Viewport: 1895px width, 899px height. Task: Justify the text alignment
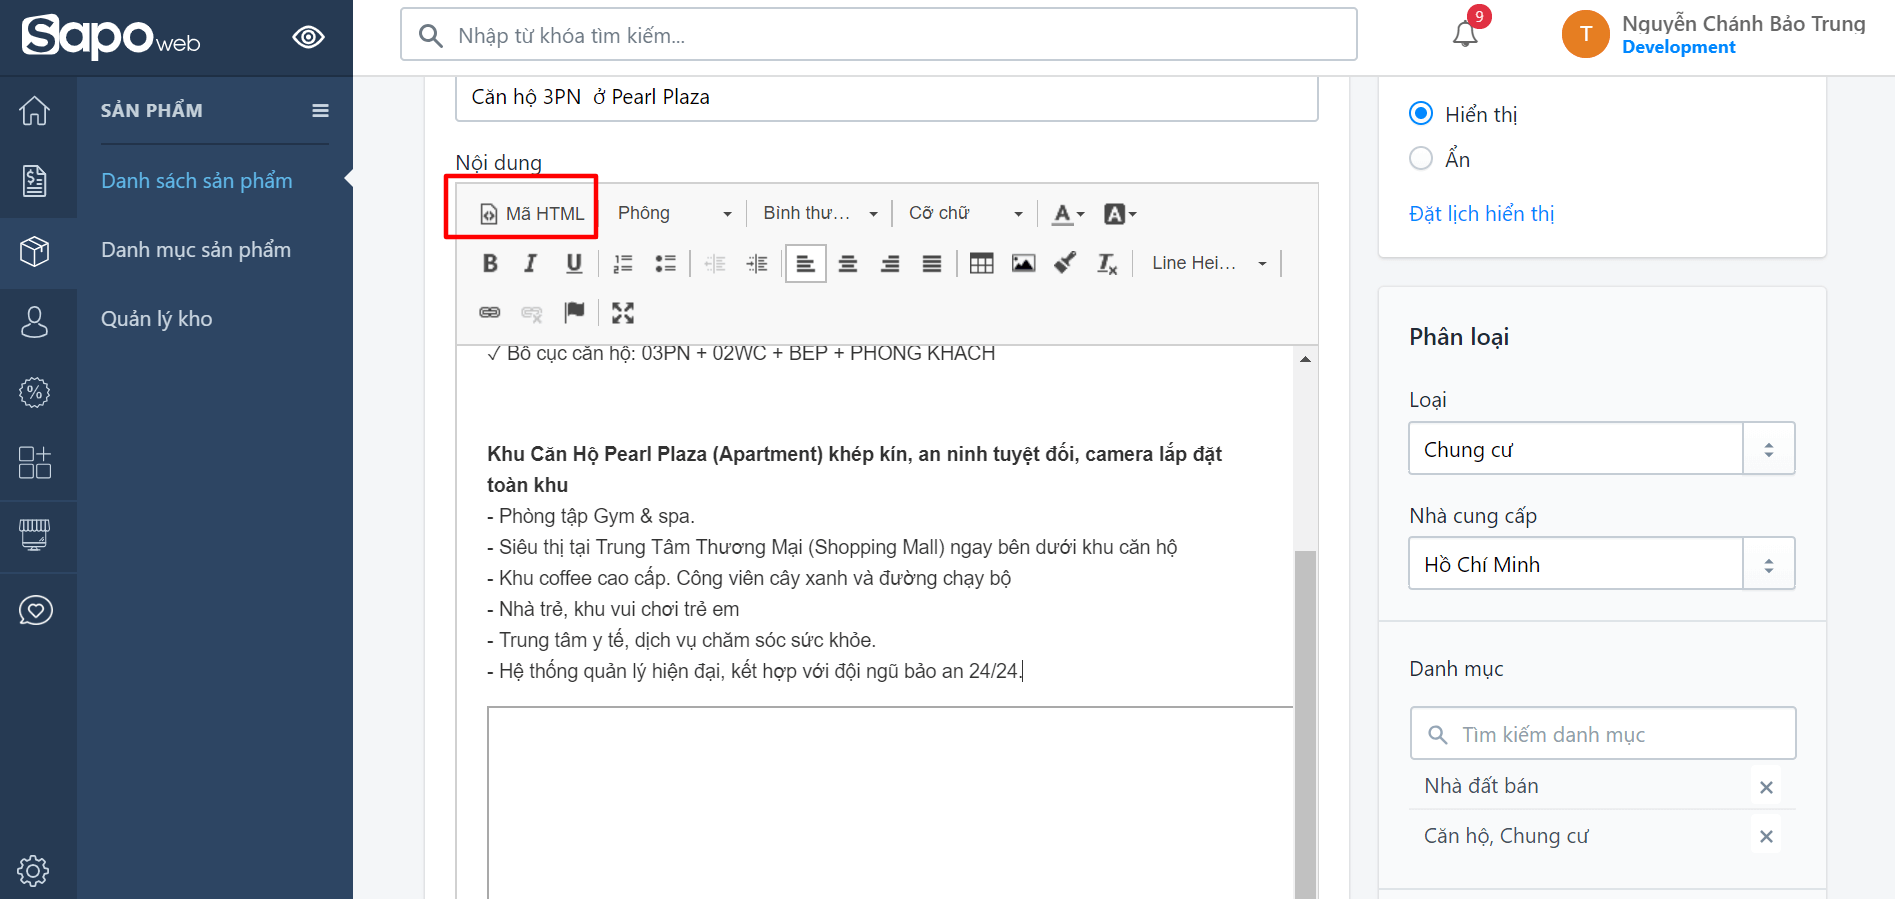(932, 264)
